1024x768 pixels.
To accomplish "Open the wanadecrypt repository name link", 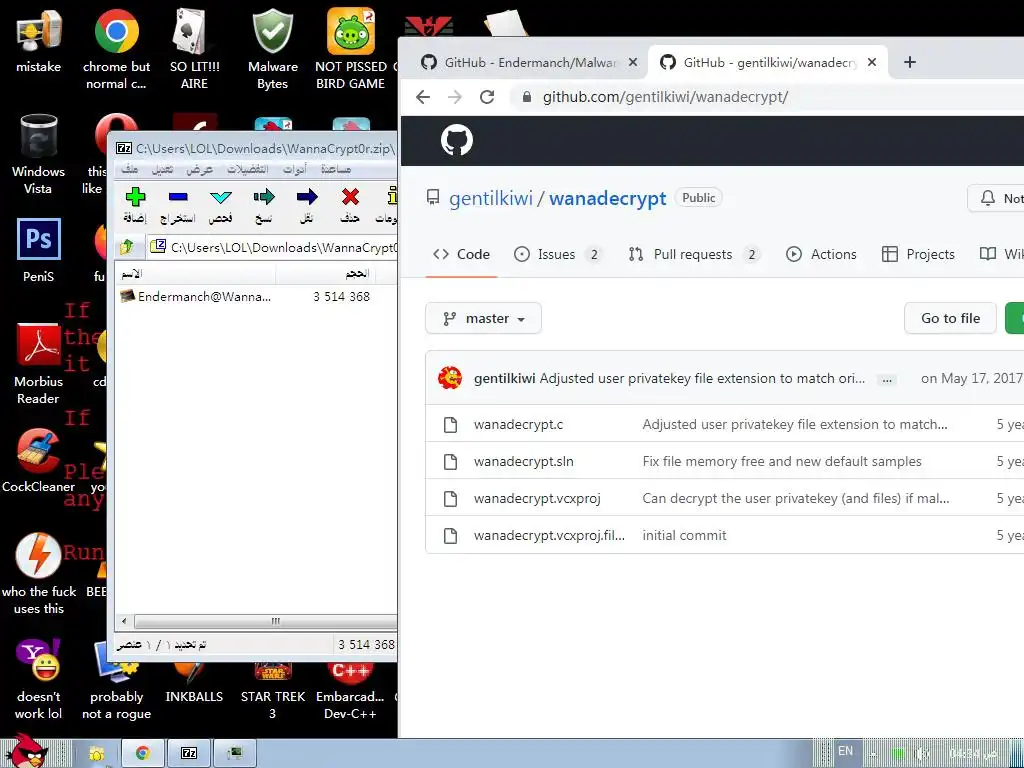I will tap(608, 198).
